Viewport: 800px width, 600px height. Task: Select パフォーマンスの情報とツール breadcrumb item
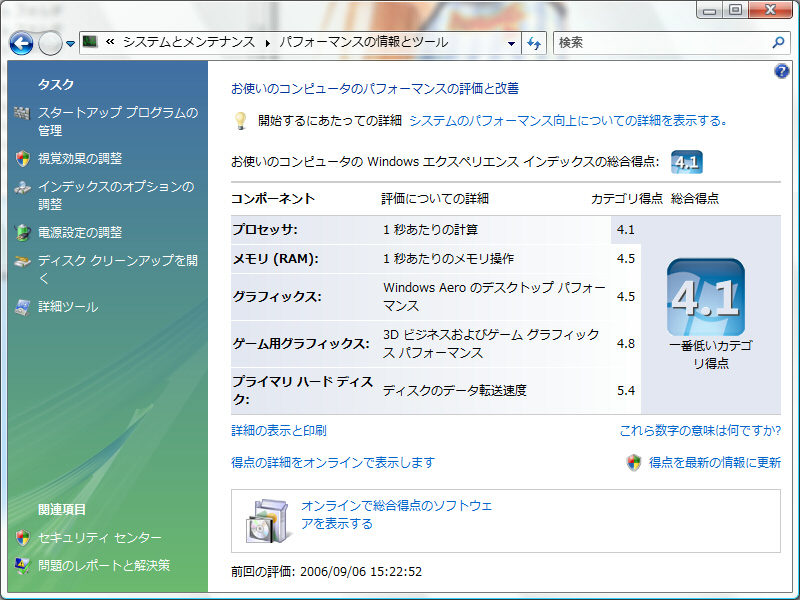(x=363, y=43)
